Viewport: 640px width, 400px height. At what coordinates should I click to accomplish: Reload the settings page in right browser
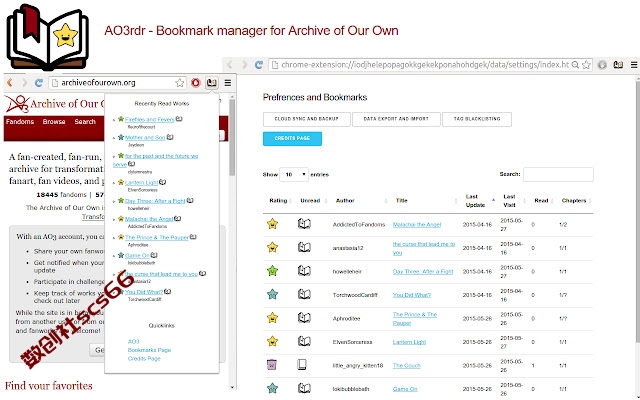pyautogui.click(x=259, y=64)
